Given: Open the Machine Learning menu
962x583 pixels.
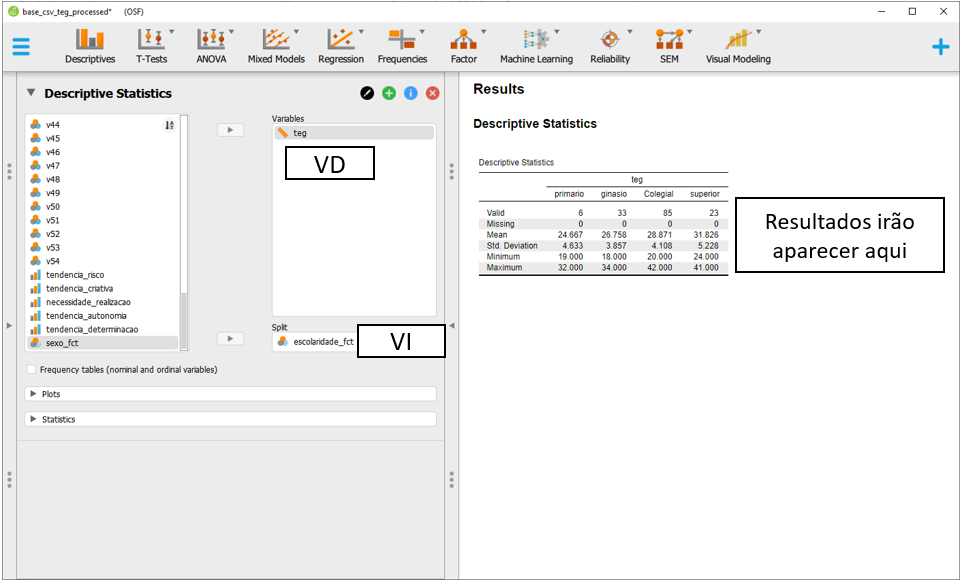Looking at the screenshot, I should 537,46.
